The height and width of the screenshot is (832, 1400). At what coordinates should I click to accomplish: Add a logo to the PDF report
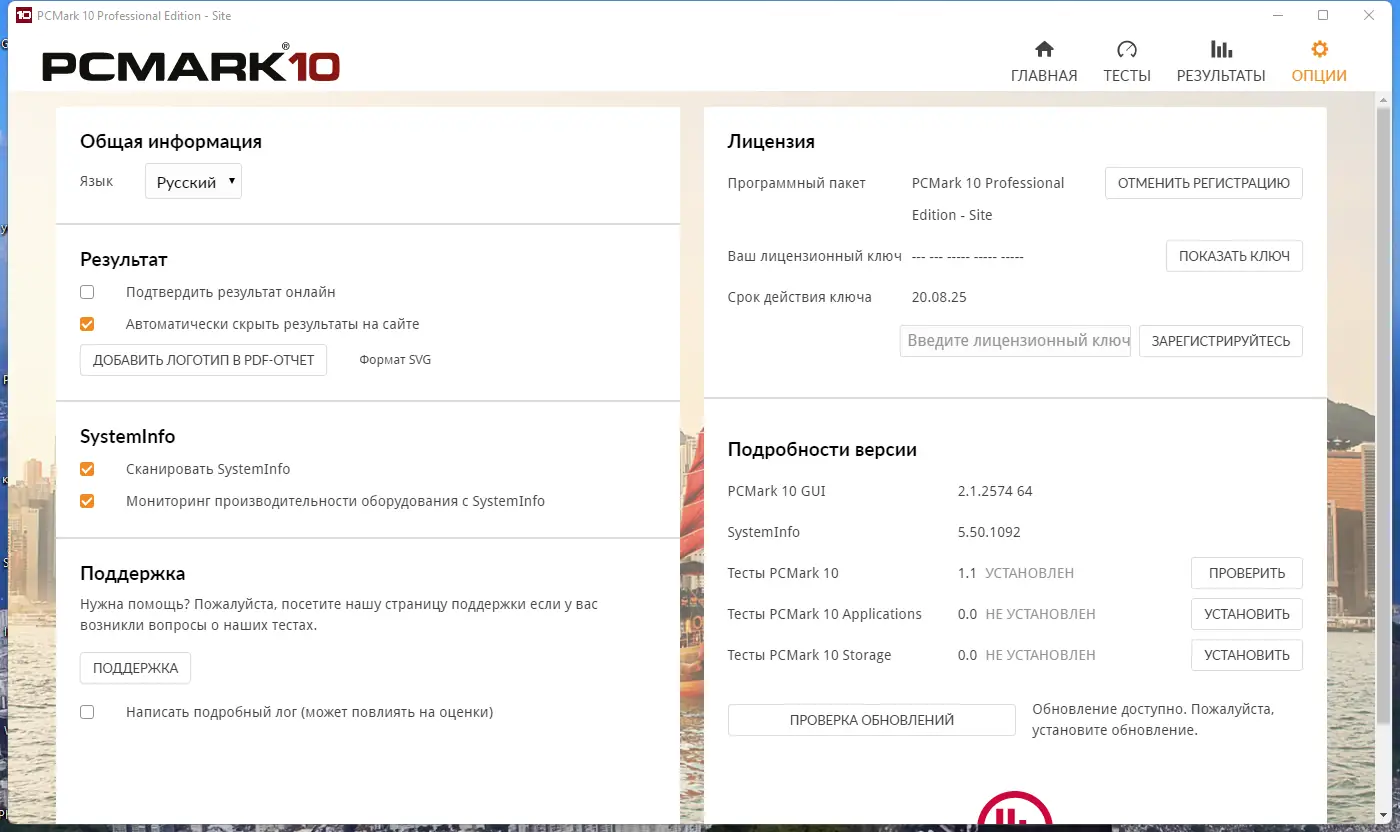pos(203,359)
